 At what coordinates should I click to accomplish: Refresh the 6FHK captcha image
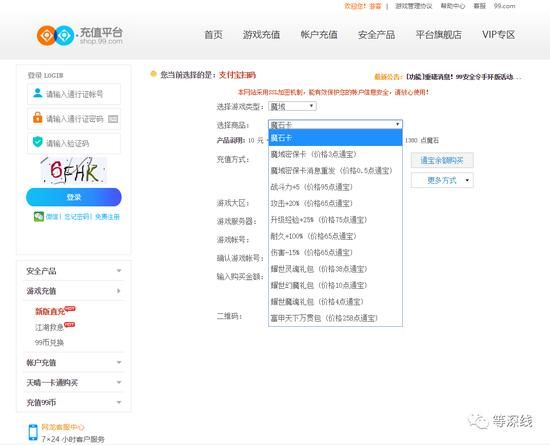[x=73, y=170]
